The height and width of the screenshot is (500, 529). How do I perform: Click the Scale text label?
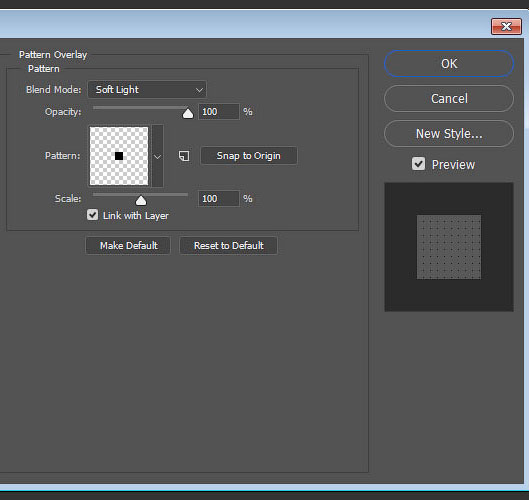click(68, 198)
